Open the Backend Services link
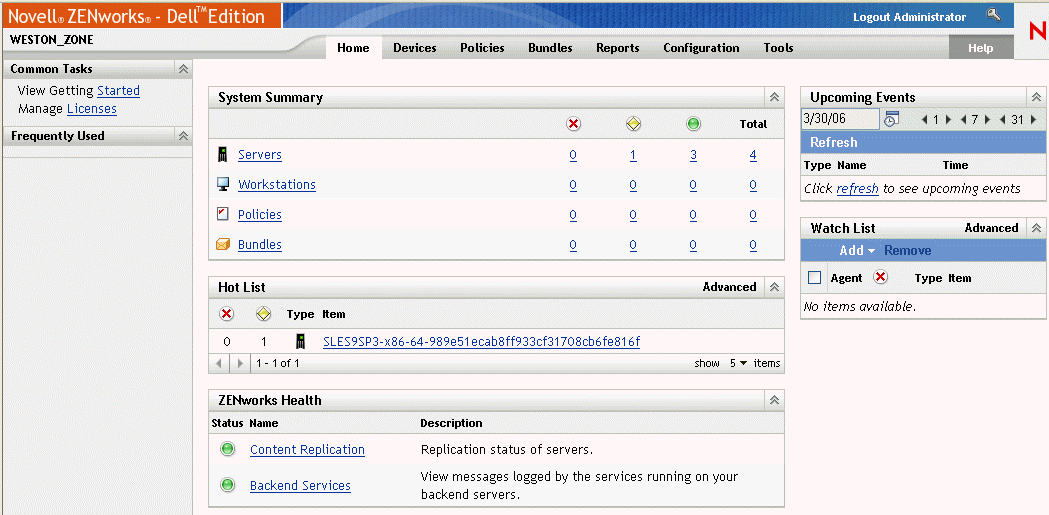1049x515 pixels. point(300,486)
